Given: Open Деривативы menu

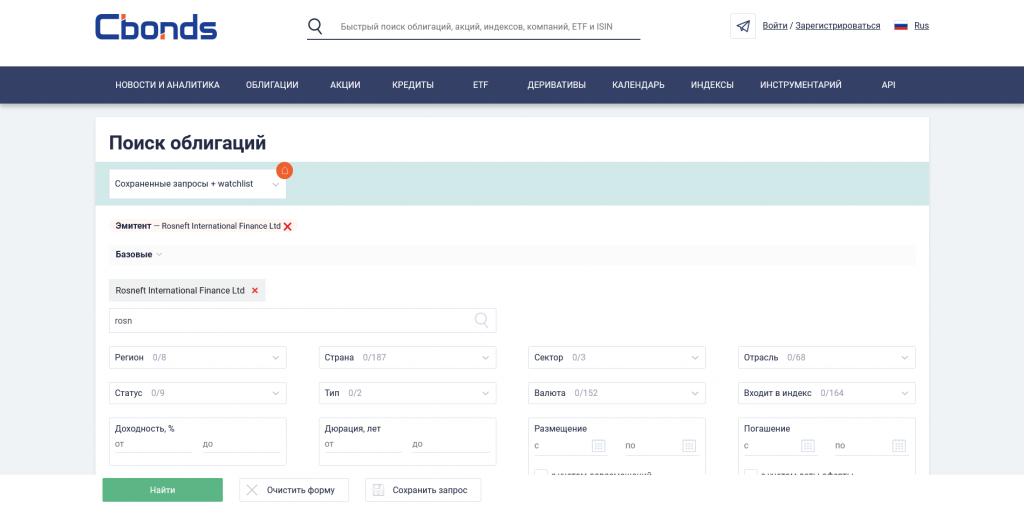Looking at the screenshot, I should (556, 85).
